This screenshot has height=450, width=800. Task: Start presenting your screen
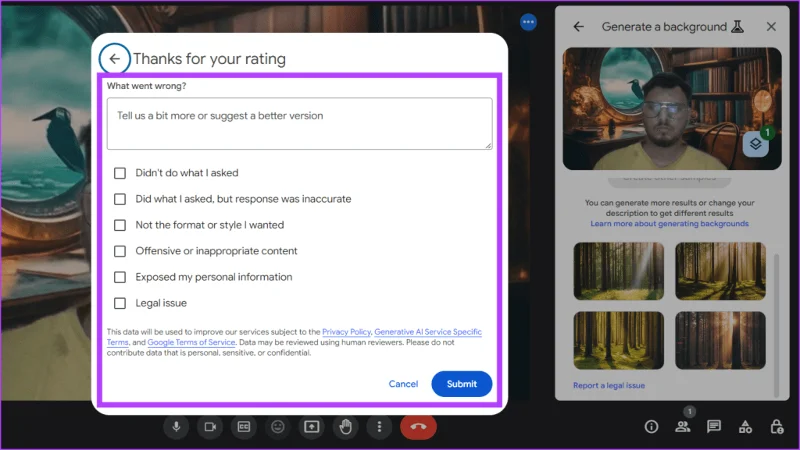[x=311, y=427]
